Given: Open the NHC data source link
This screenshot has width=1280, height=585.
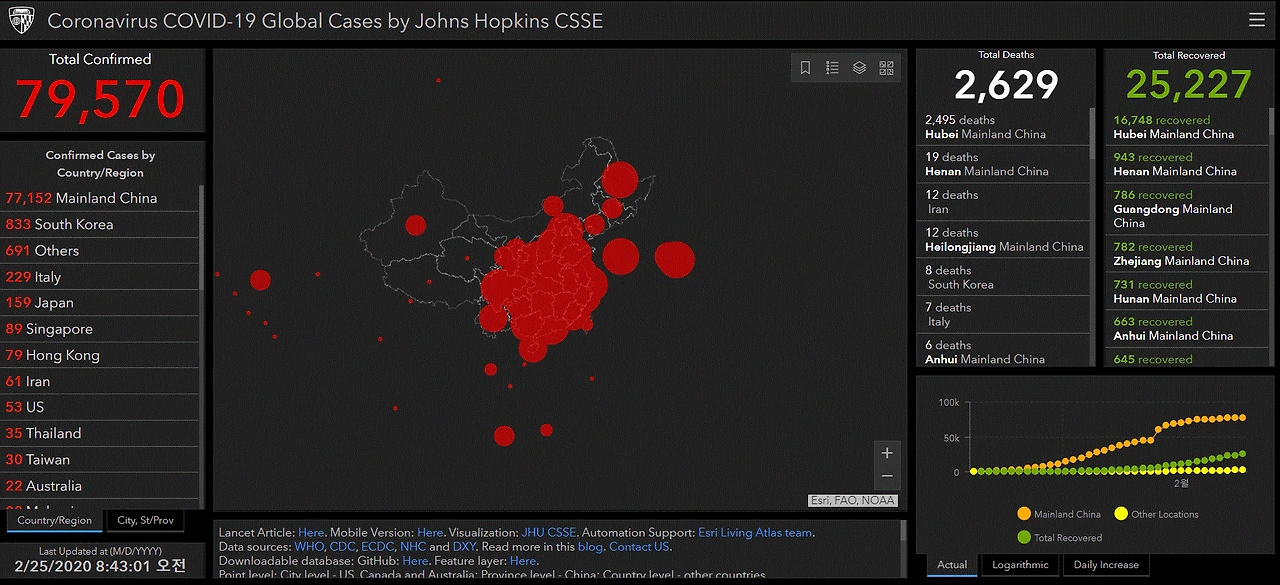Looking at the screenshot, I should [412, 547].
